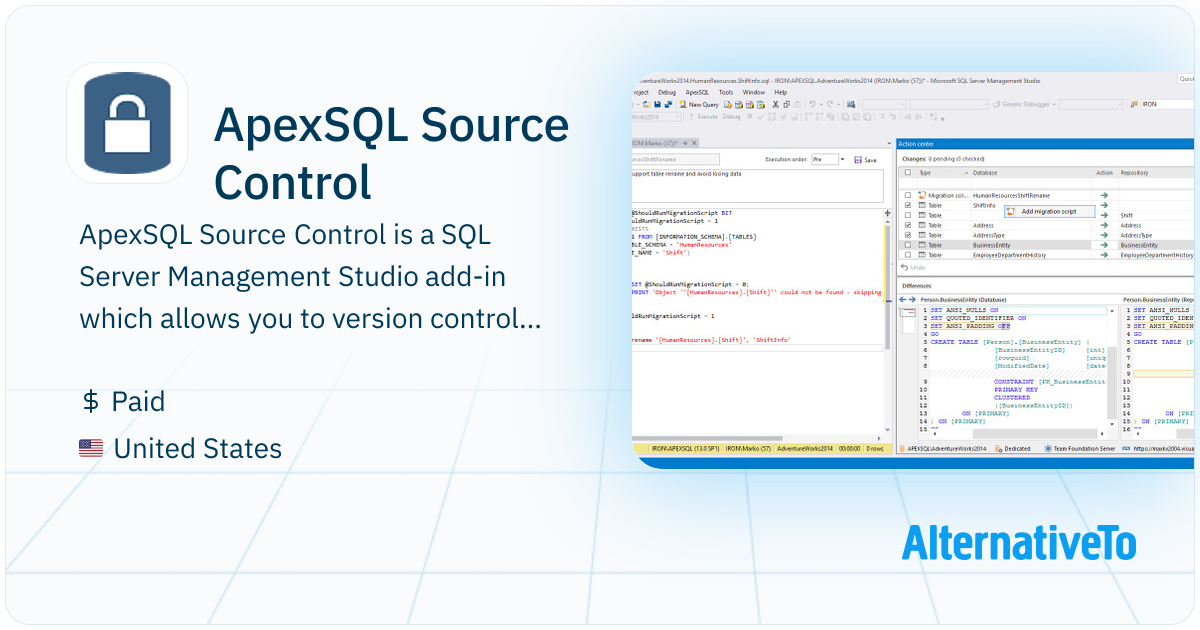
Task: Click the split editor plus icon
Action: pyautogui.click(x=888, y=213)
